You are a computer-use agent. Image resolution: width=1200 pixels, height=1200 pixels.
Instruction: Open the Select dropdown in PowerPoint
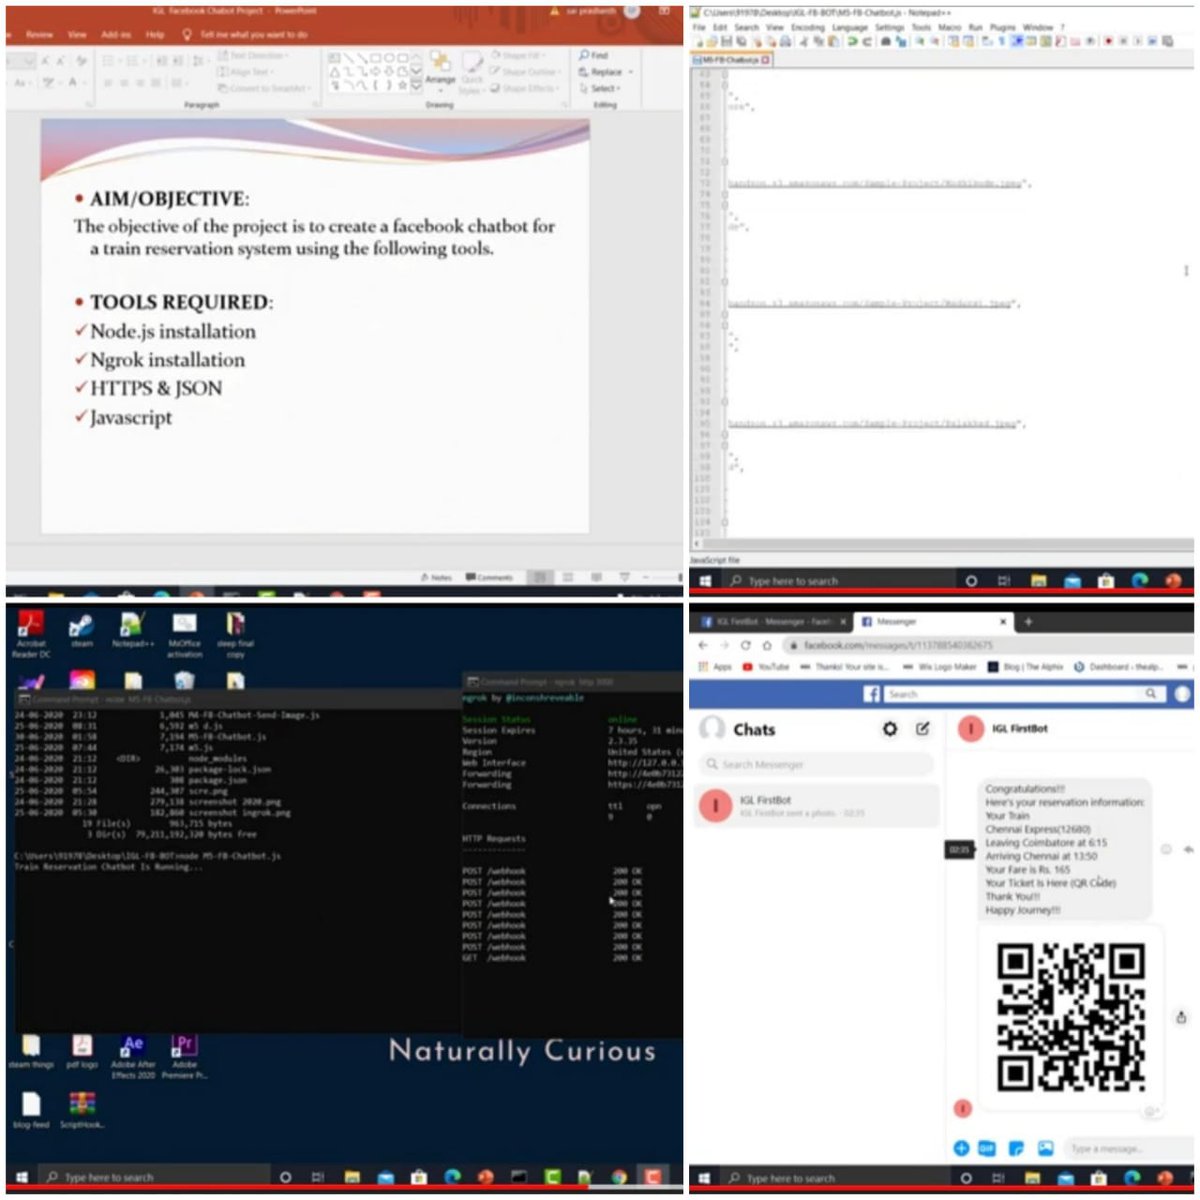click(600, 88)
